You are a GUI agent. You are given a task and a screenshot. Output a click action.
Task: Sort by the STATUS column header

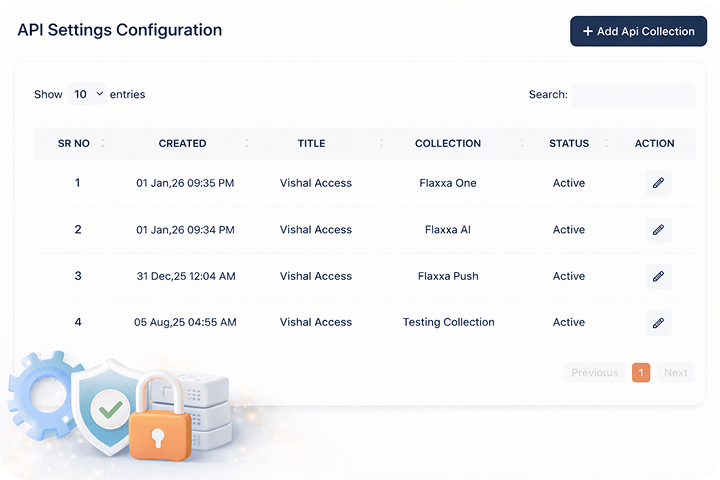pos(569,143)
